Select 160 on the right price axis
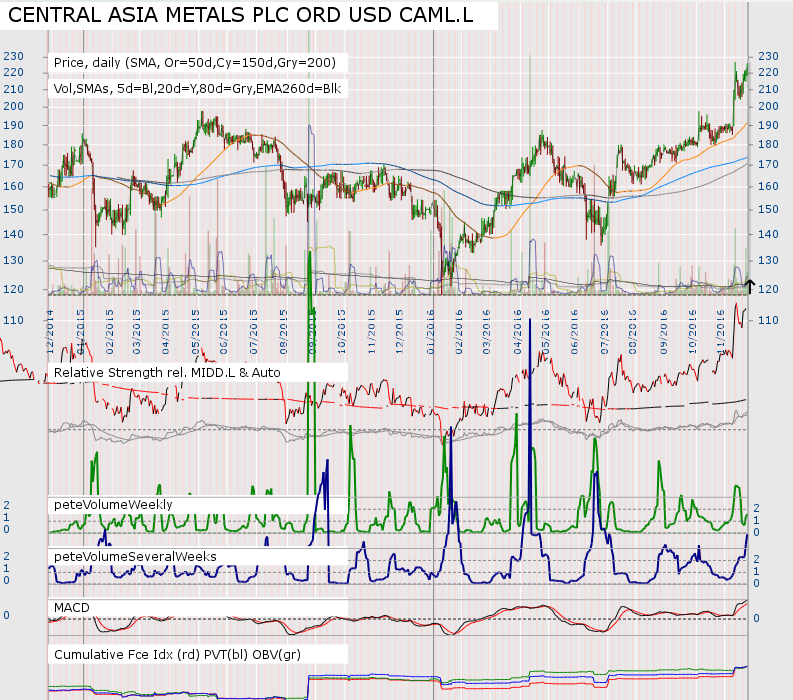Image resolution: width=793 pixels, height=700 pixels. (768, 186)
